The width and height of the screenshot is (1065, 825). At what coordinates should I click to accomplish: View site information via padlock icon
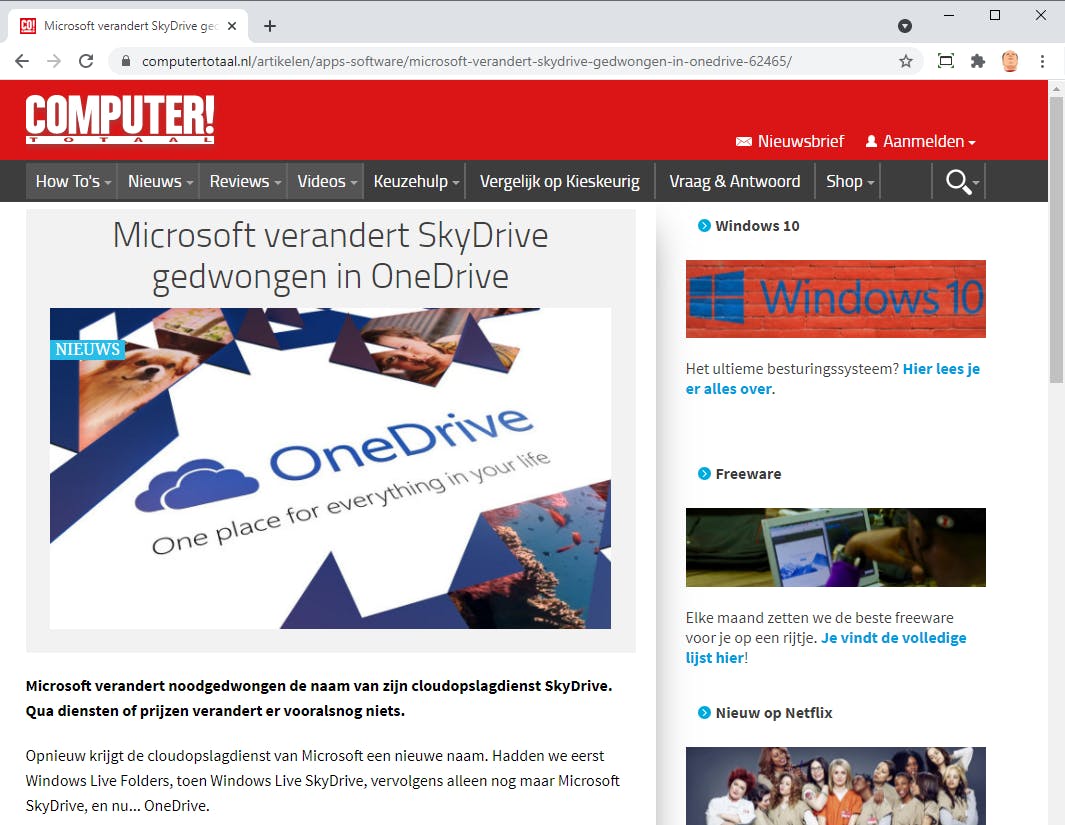tap(126, 61)
